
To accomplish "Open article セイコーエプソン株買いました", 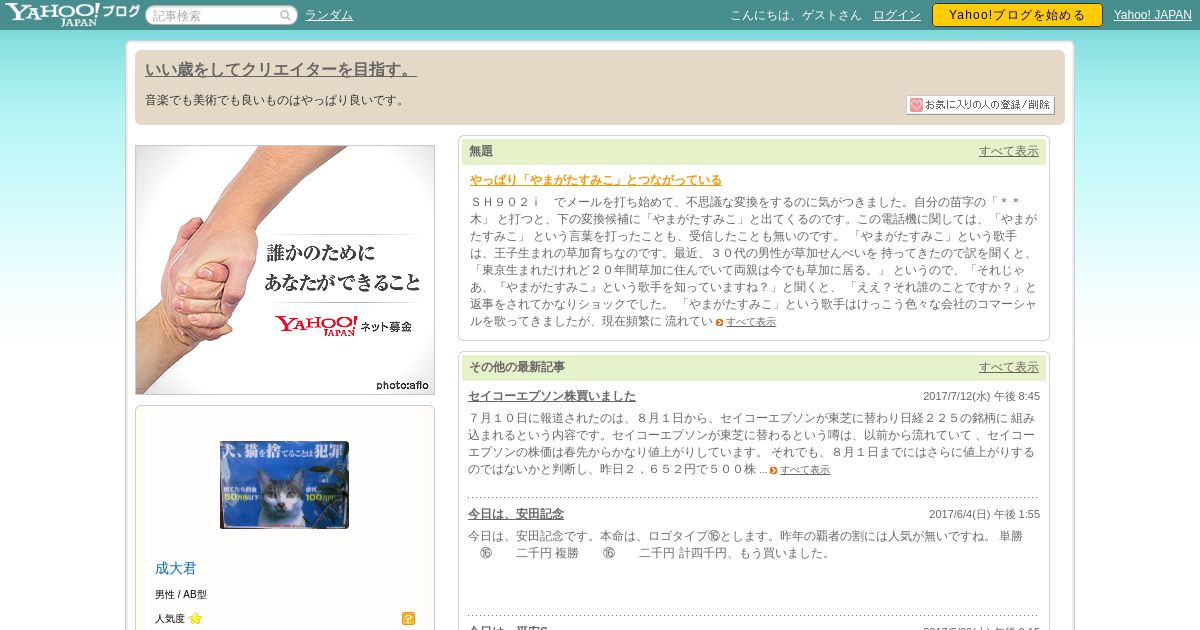I will coord(552,396).
